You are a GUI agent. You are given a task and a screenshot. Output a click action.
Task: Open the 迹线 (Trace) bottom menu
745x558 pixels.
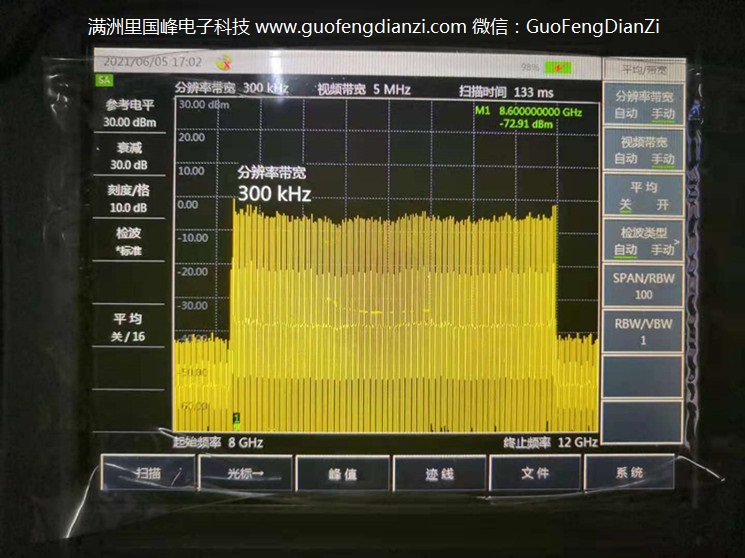(439, 473)
